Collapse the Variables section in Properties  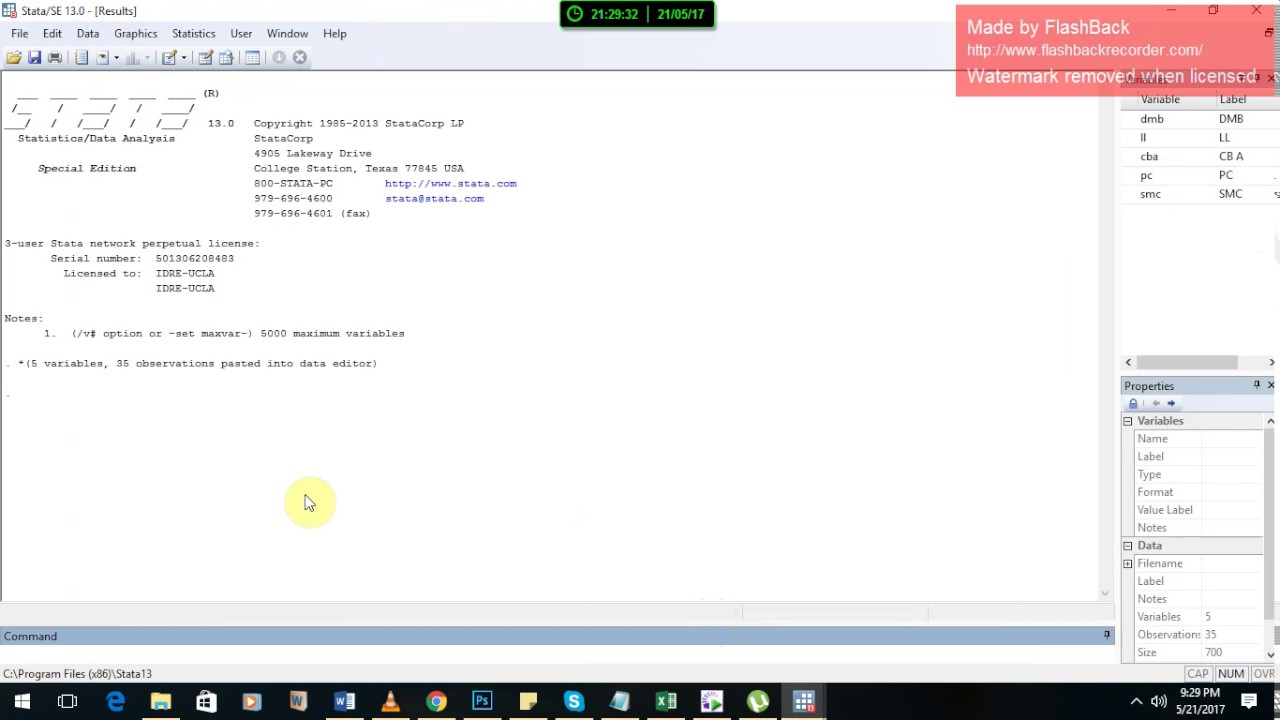(1128, 421)
